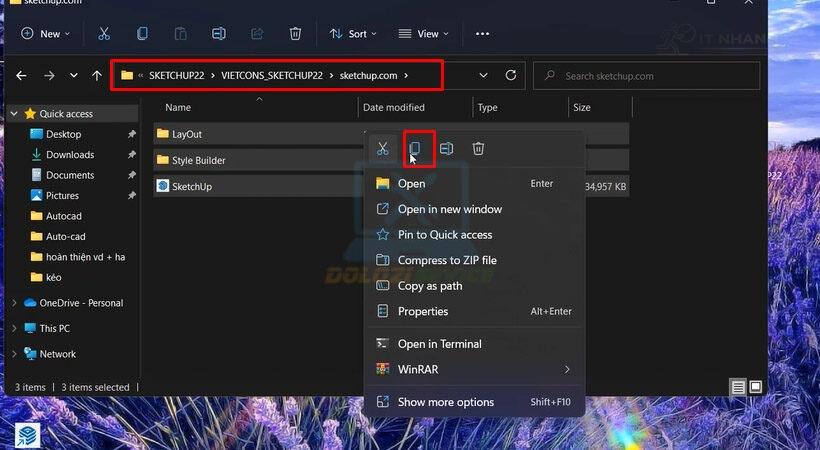
Task: Choose Compress to ZIP file
Action: (446, 260)
